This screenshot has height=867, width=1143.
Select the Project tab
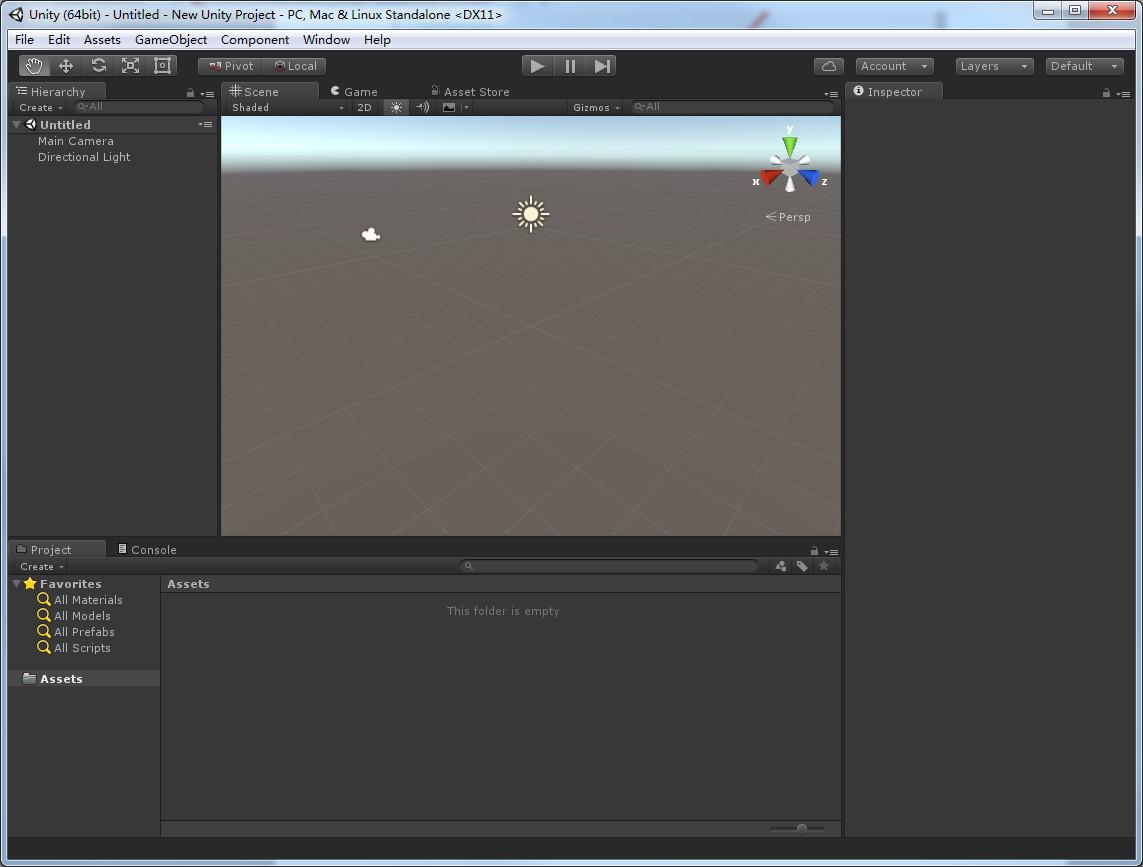point(57,549)
